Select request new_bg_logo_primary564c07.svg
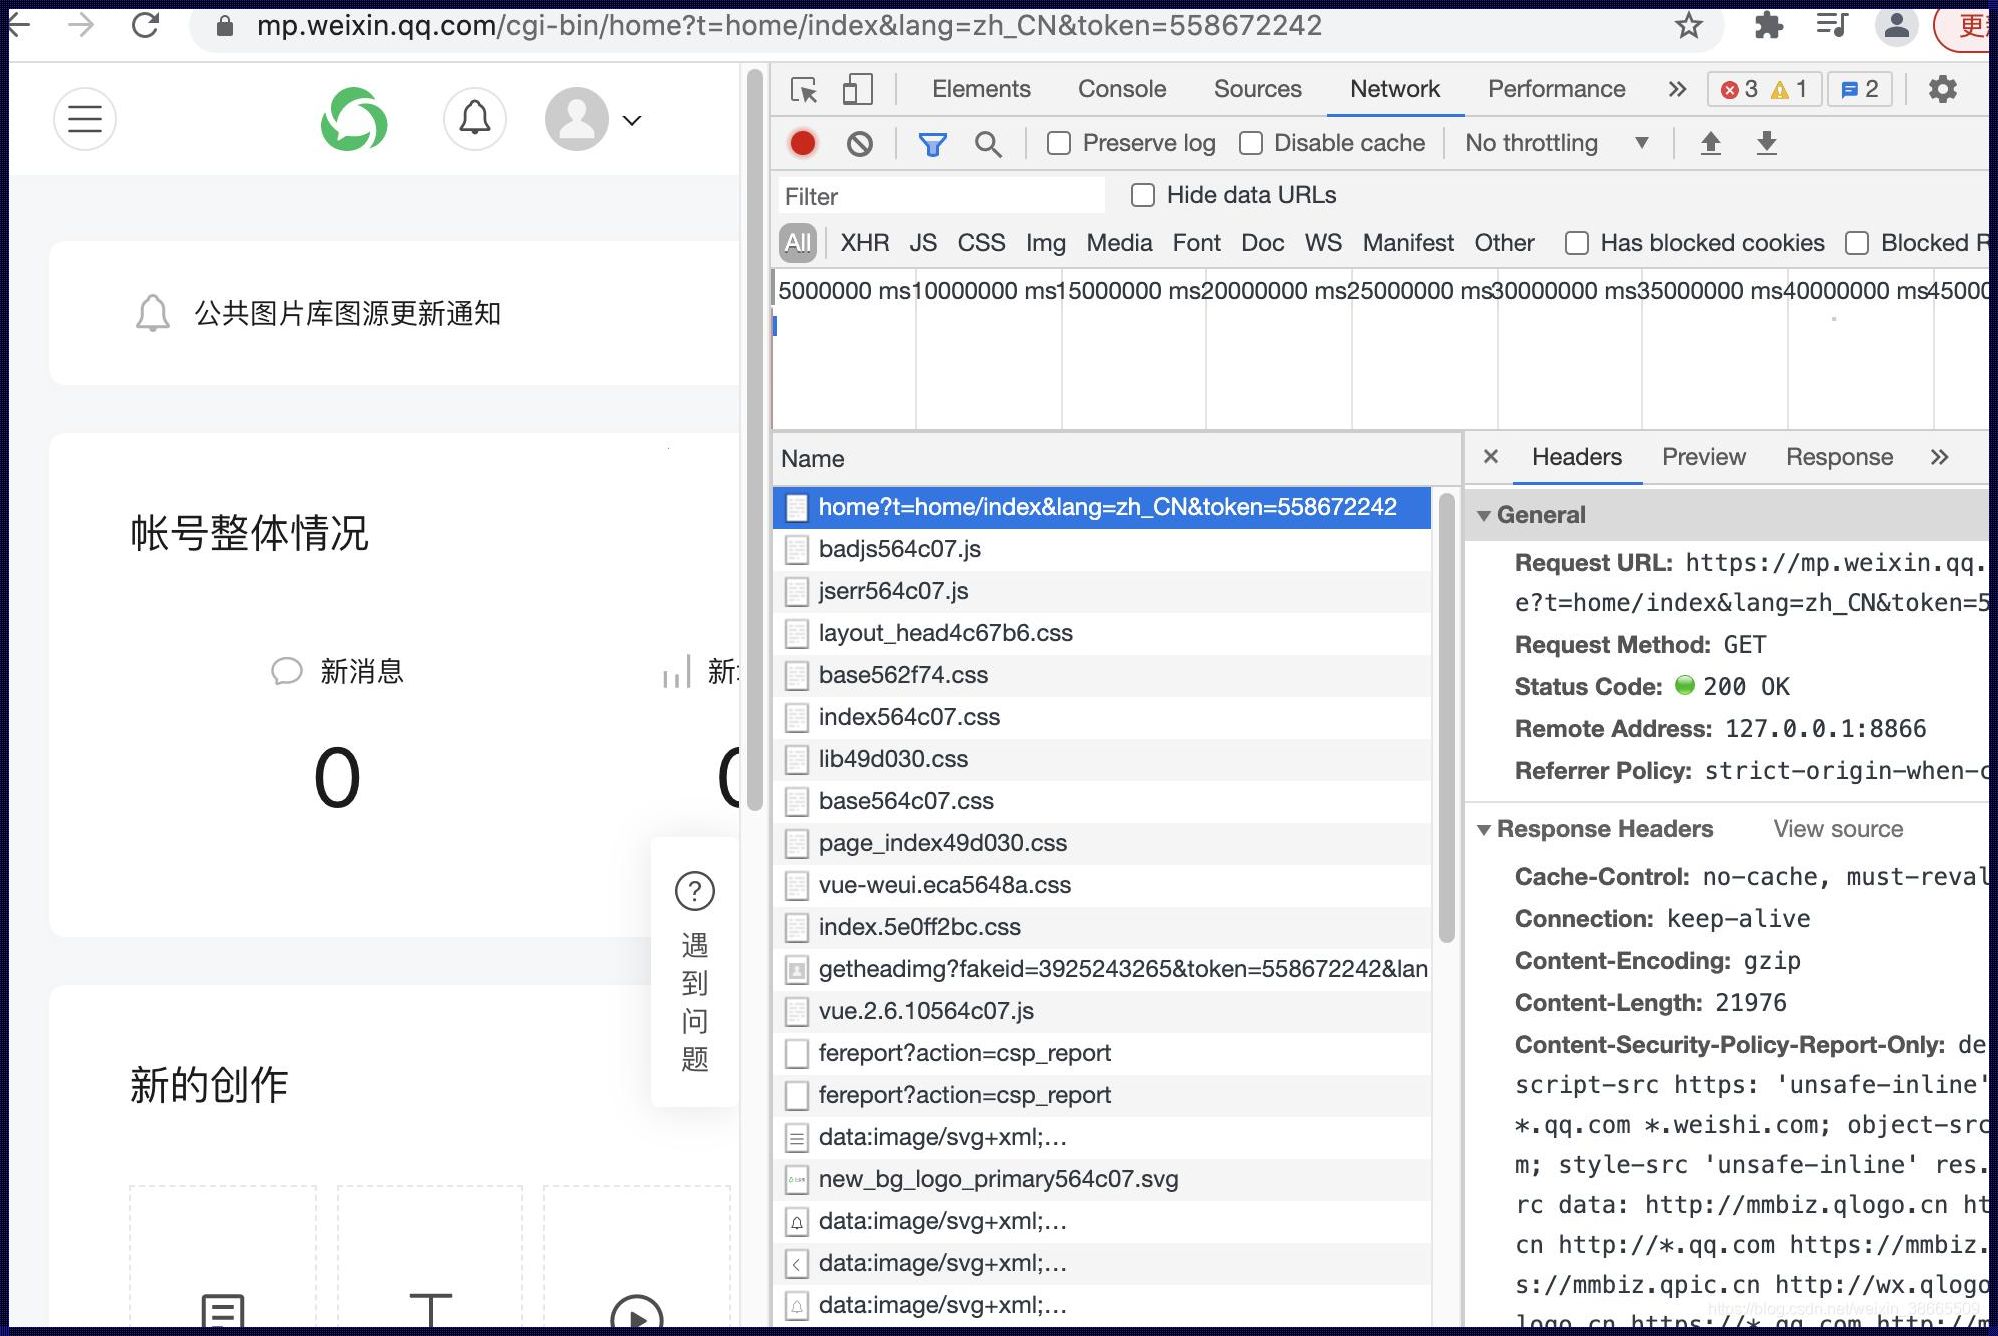The width and height of the screenshot is (1998, 1336). 1102,1179
